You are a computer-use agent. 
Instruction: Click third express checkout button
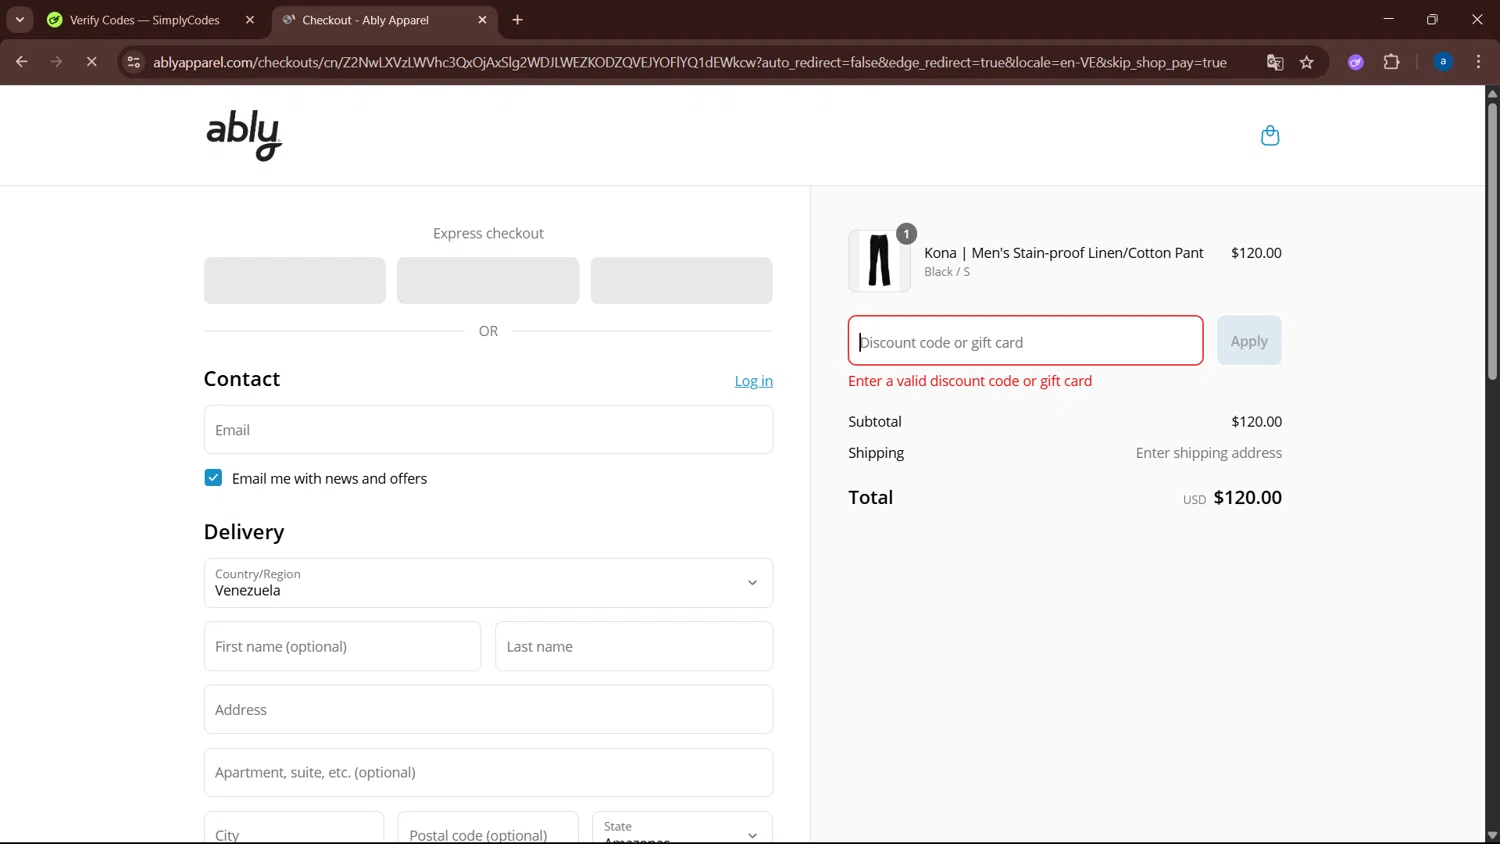tap(681, 280)
